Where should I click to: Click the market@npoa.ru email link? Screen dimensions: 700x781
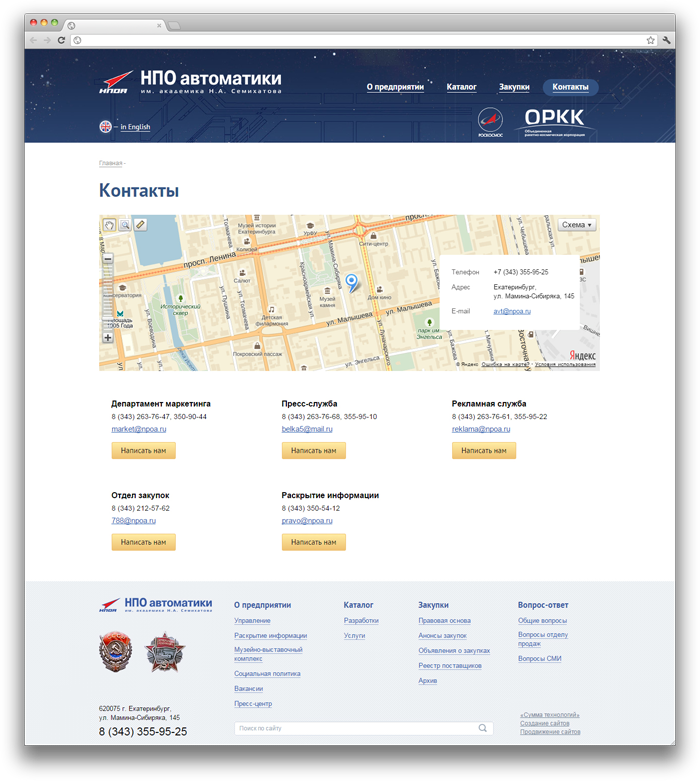pos(139,429)
